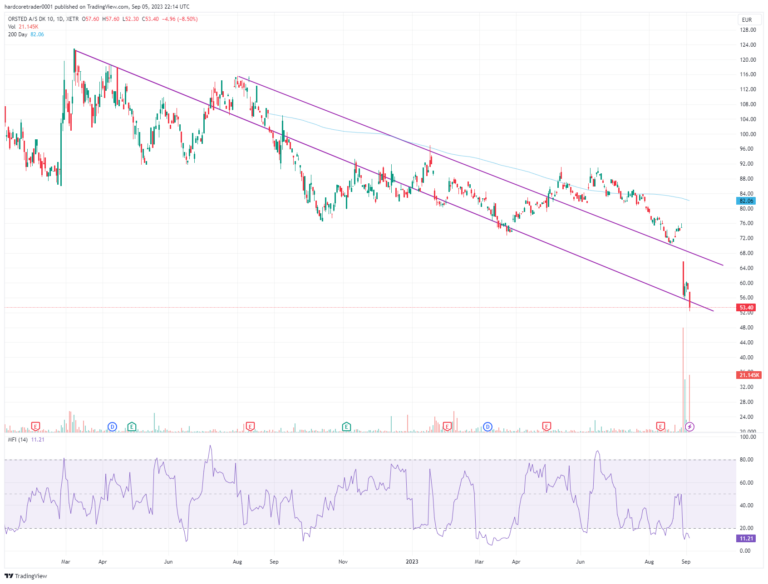Image resolution: width=768 pixels, height=584 pixels.
Task: Click the lightning bolt event icon
Action: 689,427
